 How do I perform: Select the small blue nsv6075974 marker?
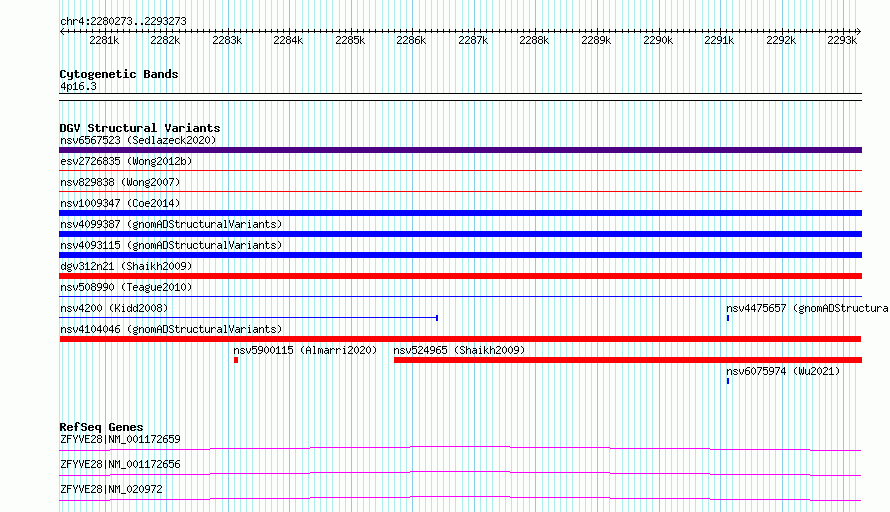click(x=728, y=381)
